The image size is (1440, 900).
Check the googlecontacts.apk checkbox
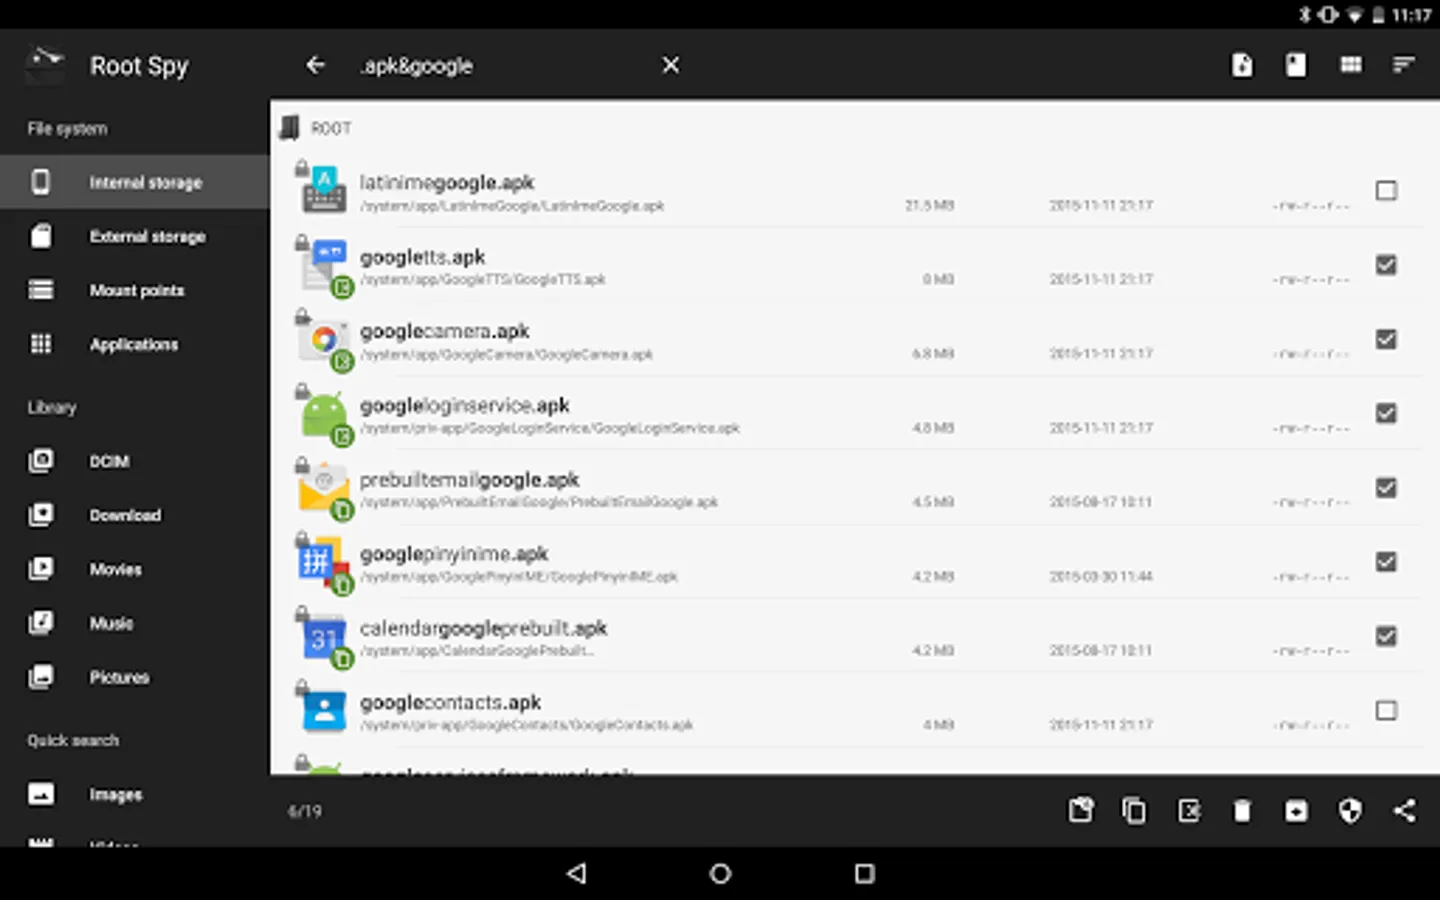pyautogui.click(x=1386, y=710)
